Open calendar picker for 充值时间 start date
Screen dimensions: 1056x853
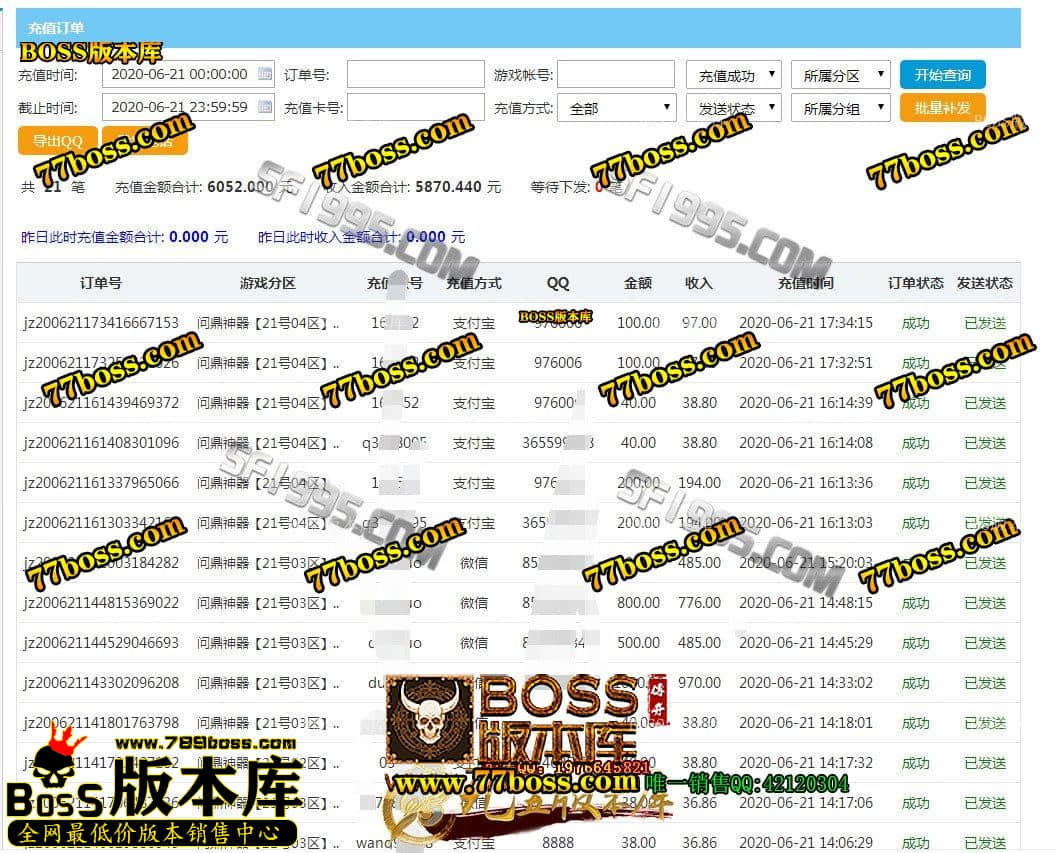pos(265,74)
